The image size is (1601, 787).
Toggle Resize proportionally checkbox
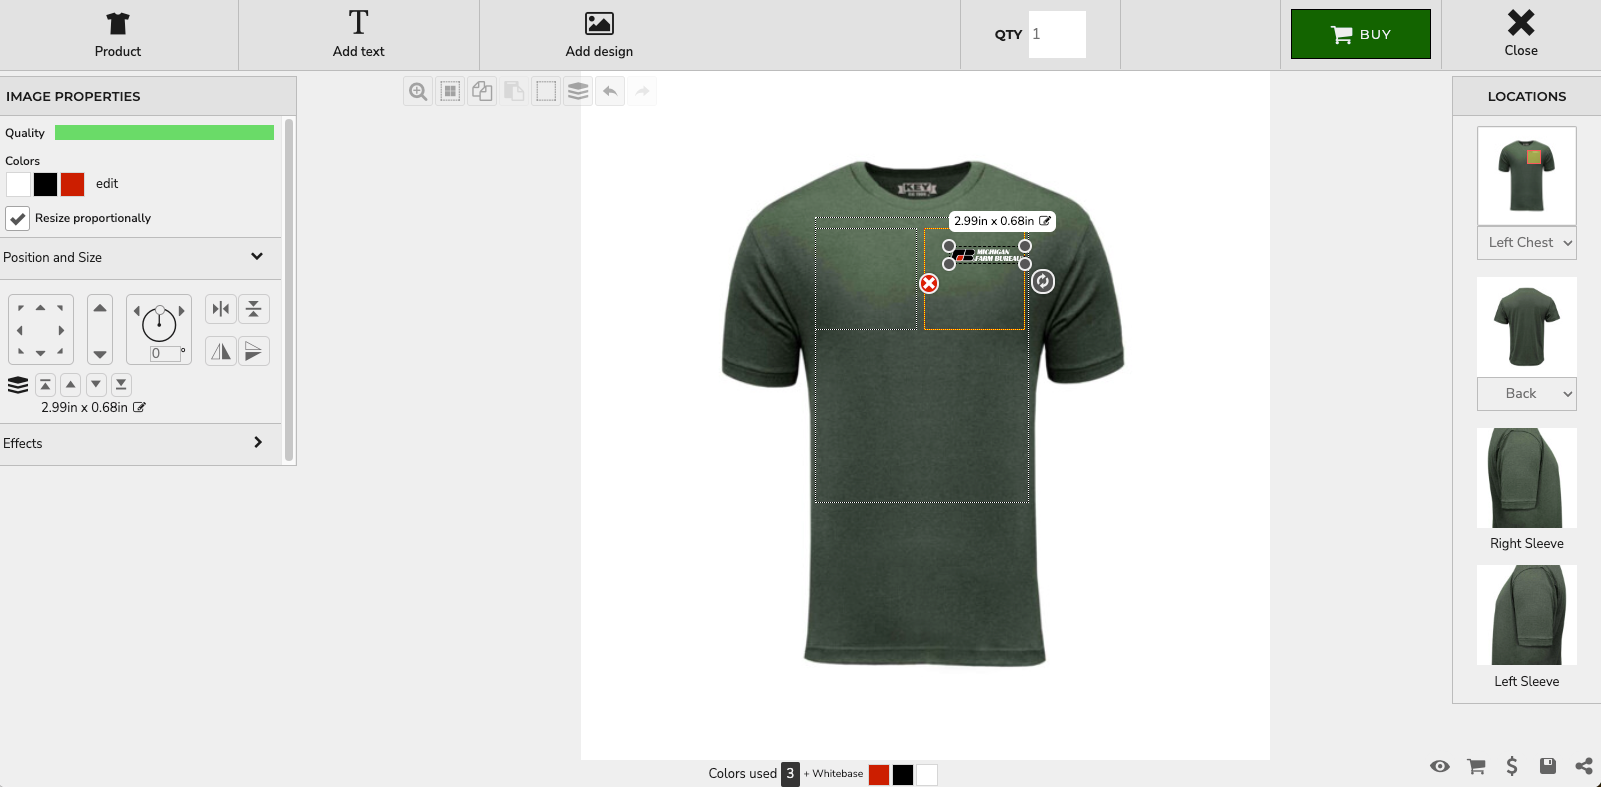click(18, 219)
